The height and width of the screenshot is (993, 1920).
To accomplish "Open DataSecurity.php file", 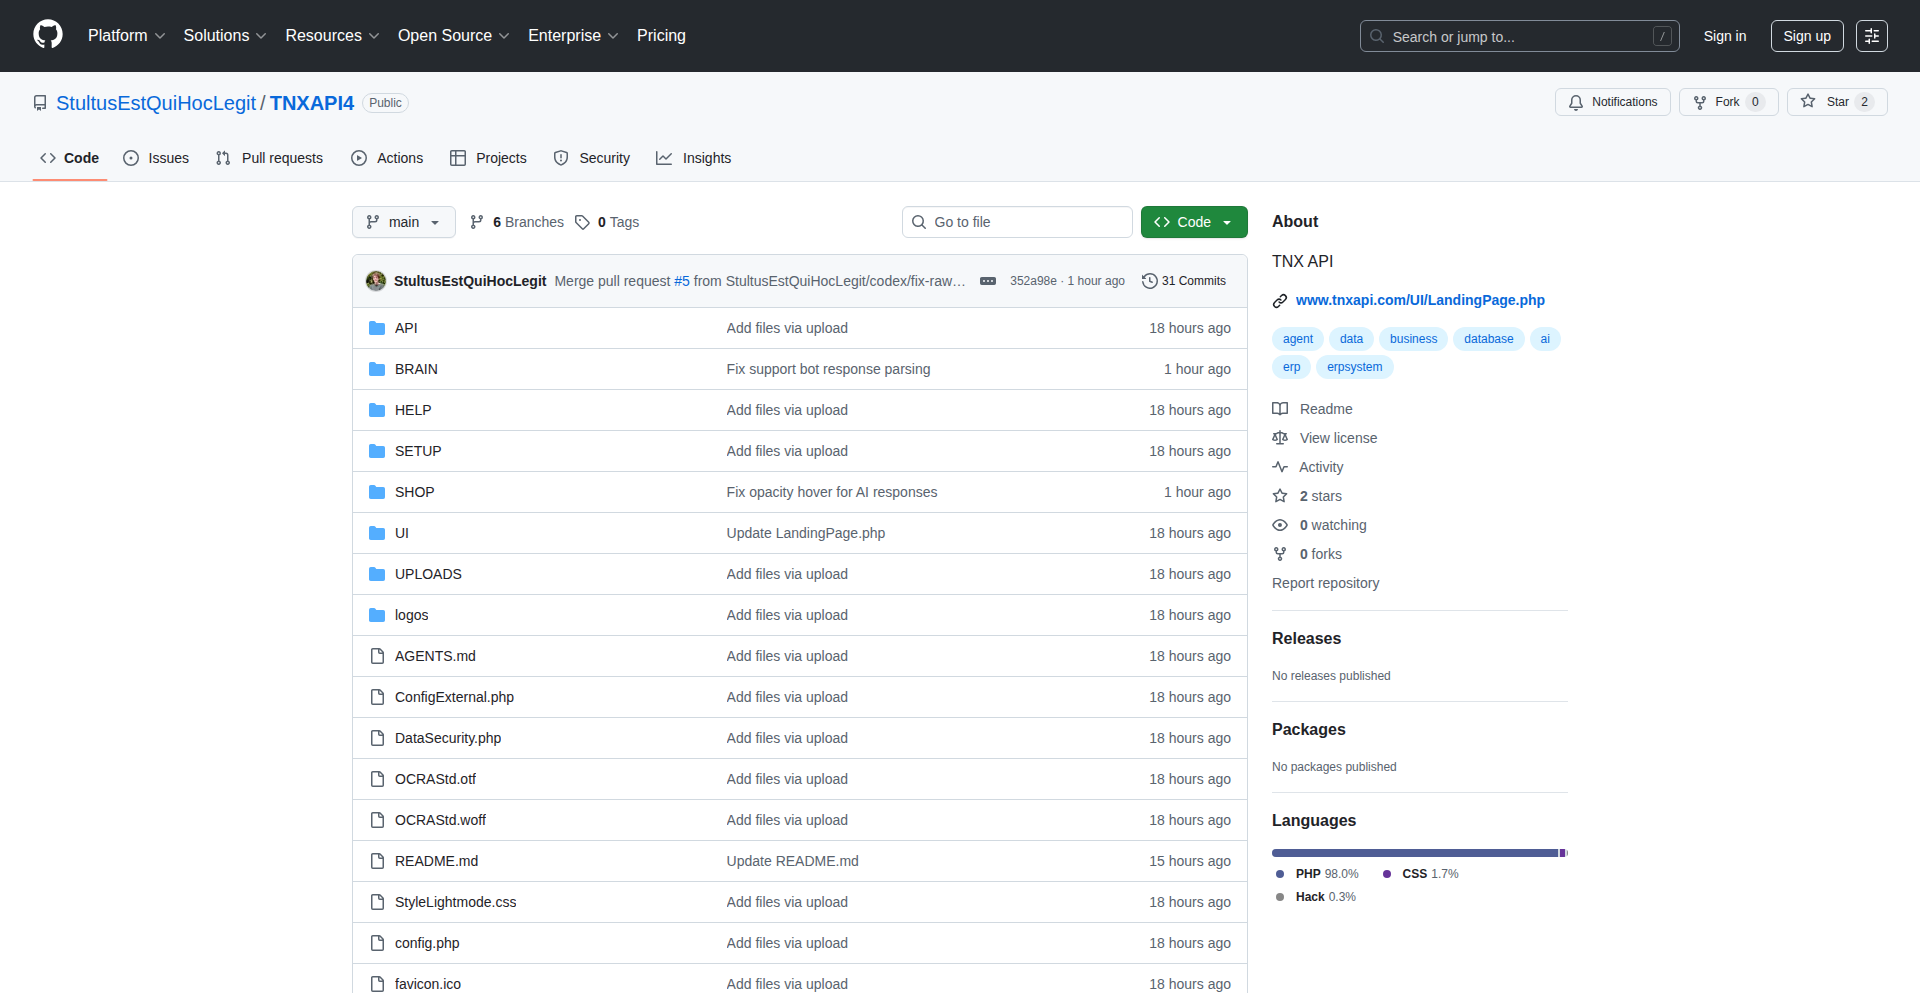I will tap(448, 738).
